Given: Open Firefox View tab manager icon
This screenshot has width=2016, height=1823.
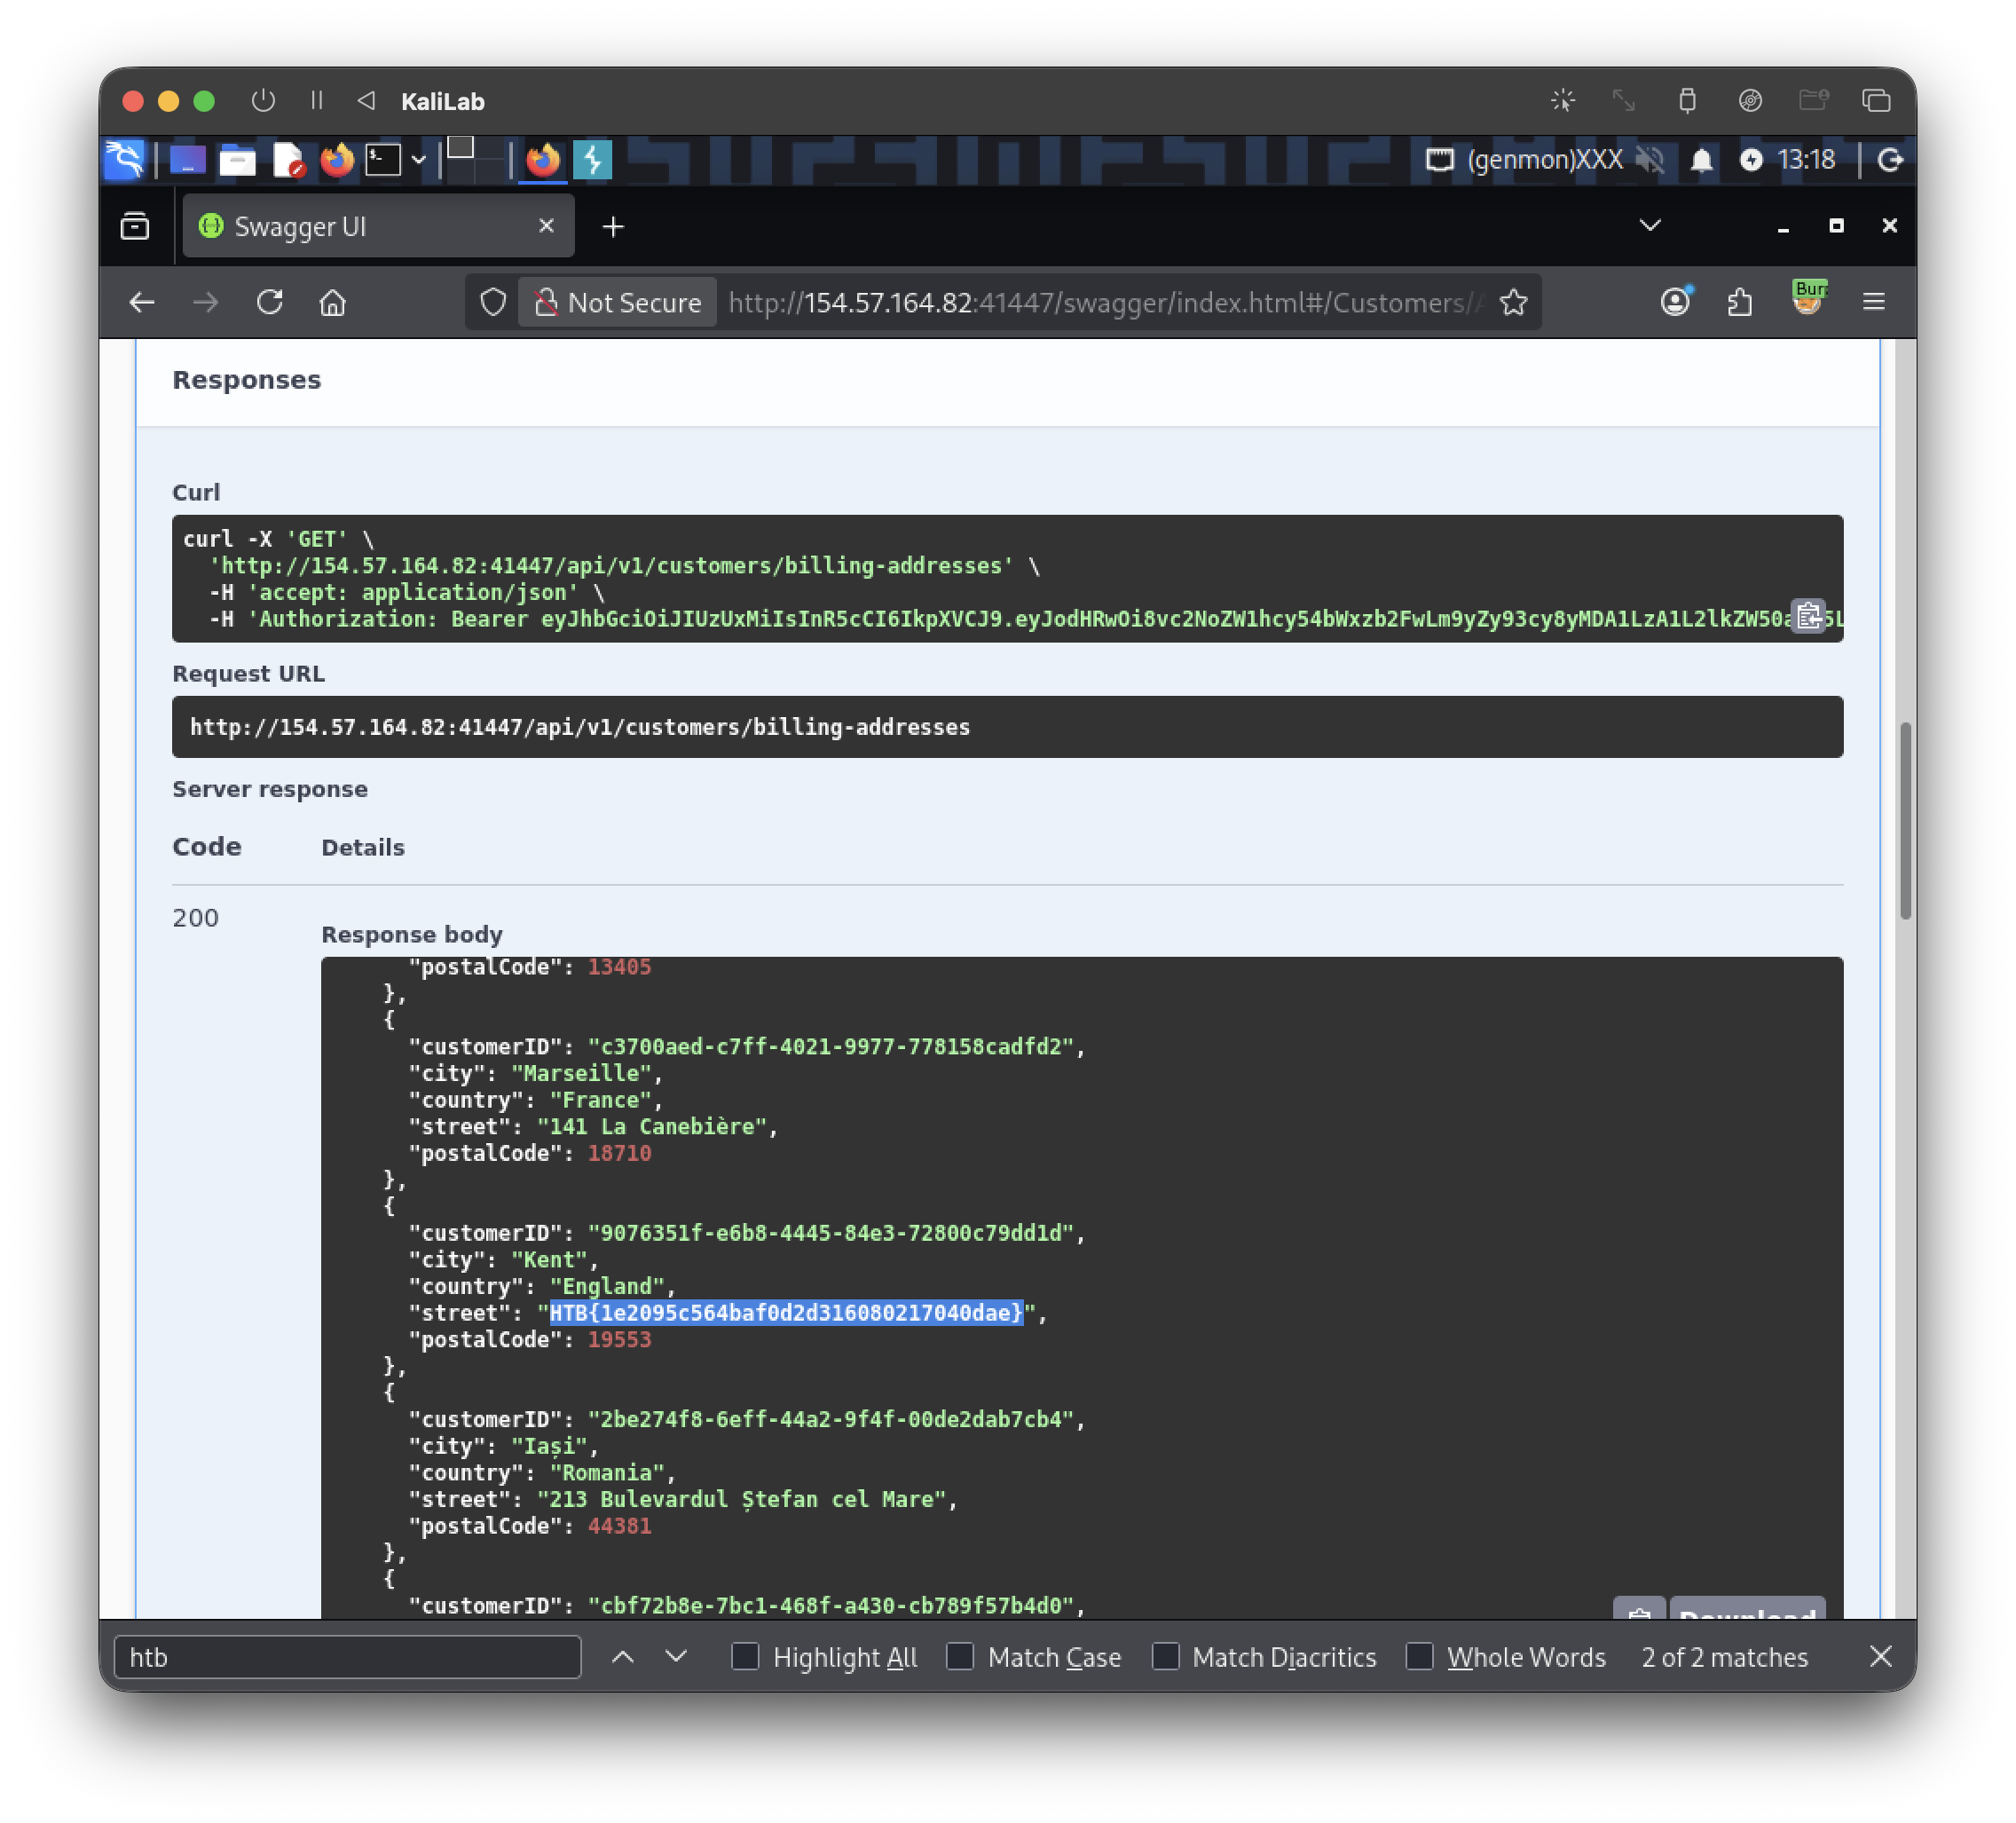Looking at the screenshot, I should click(x=135, y=226).
